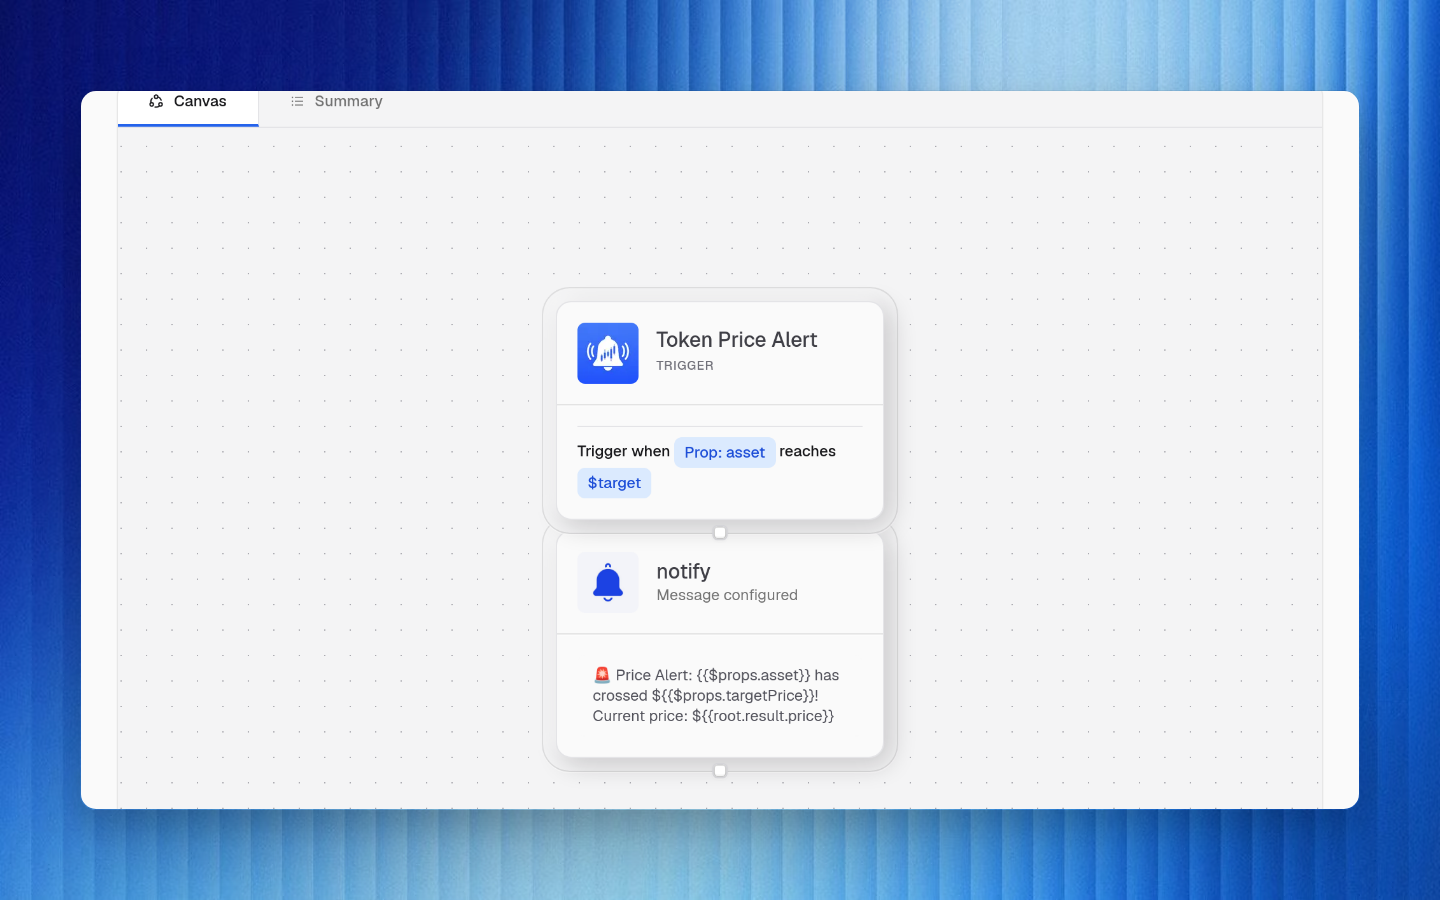
Task: Click the word 'reaches' in trigger
Action: coord(808,451)
